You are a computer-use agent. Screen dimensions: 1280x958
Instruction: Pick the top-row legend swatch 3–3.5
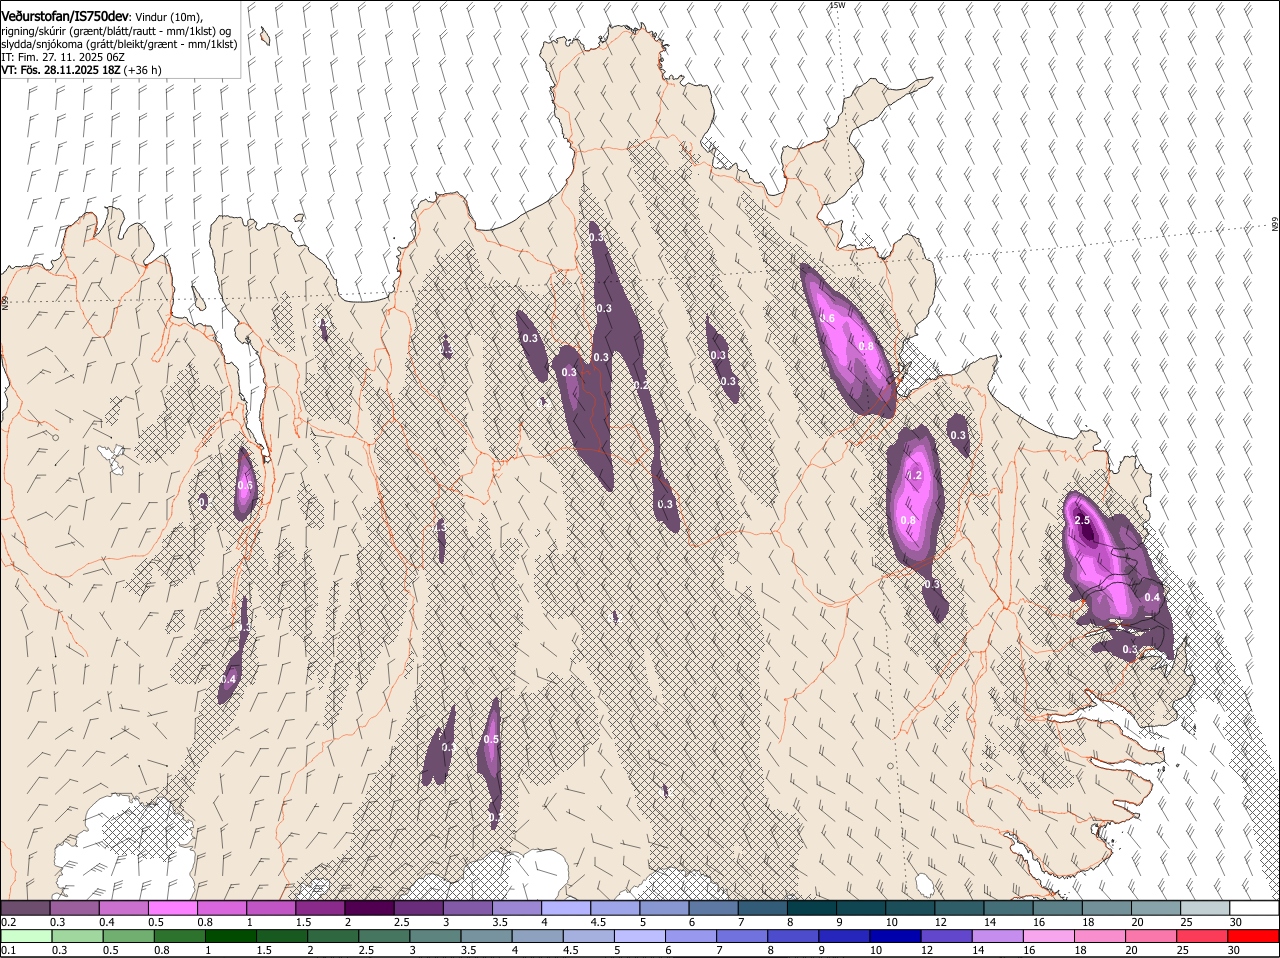[x=467, y=907]
